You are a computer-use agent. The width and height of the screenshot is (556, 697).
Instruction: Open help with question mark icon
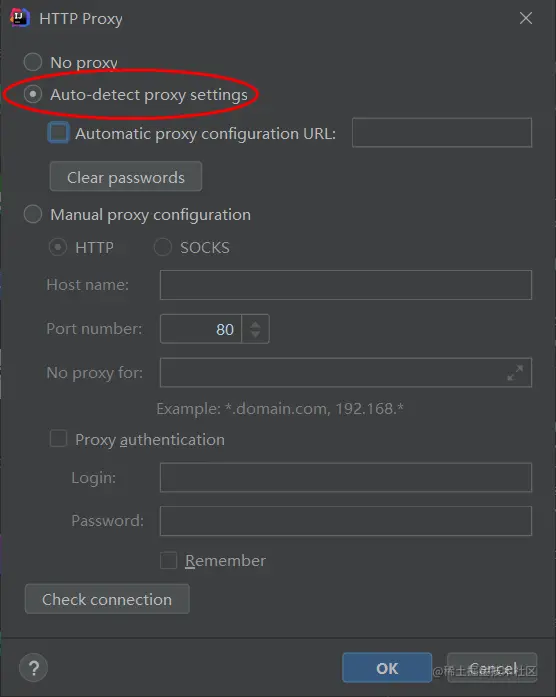(33, 668)
